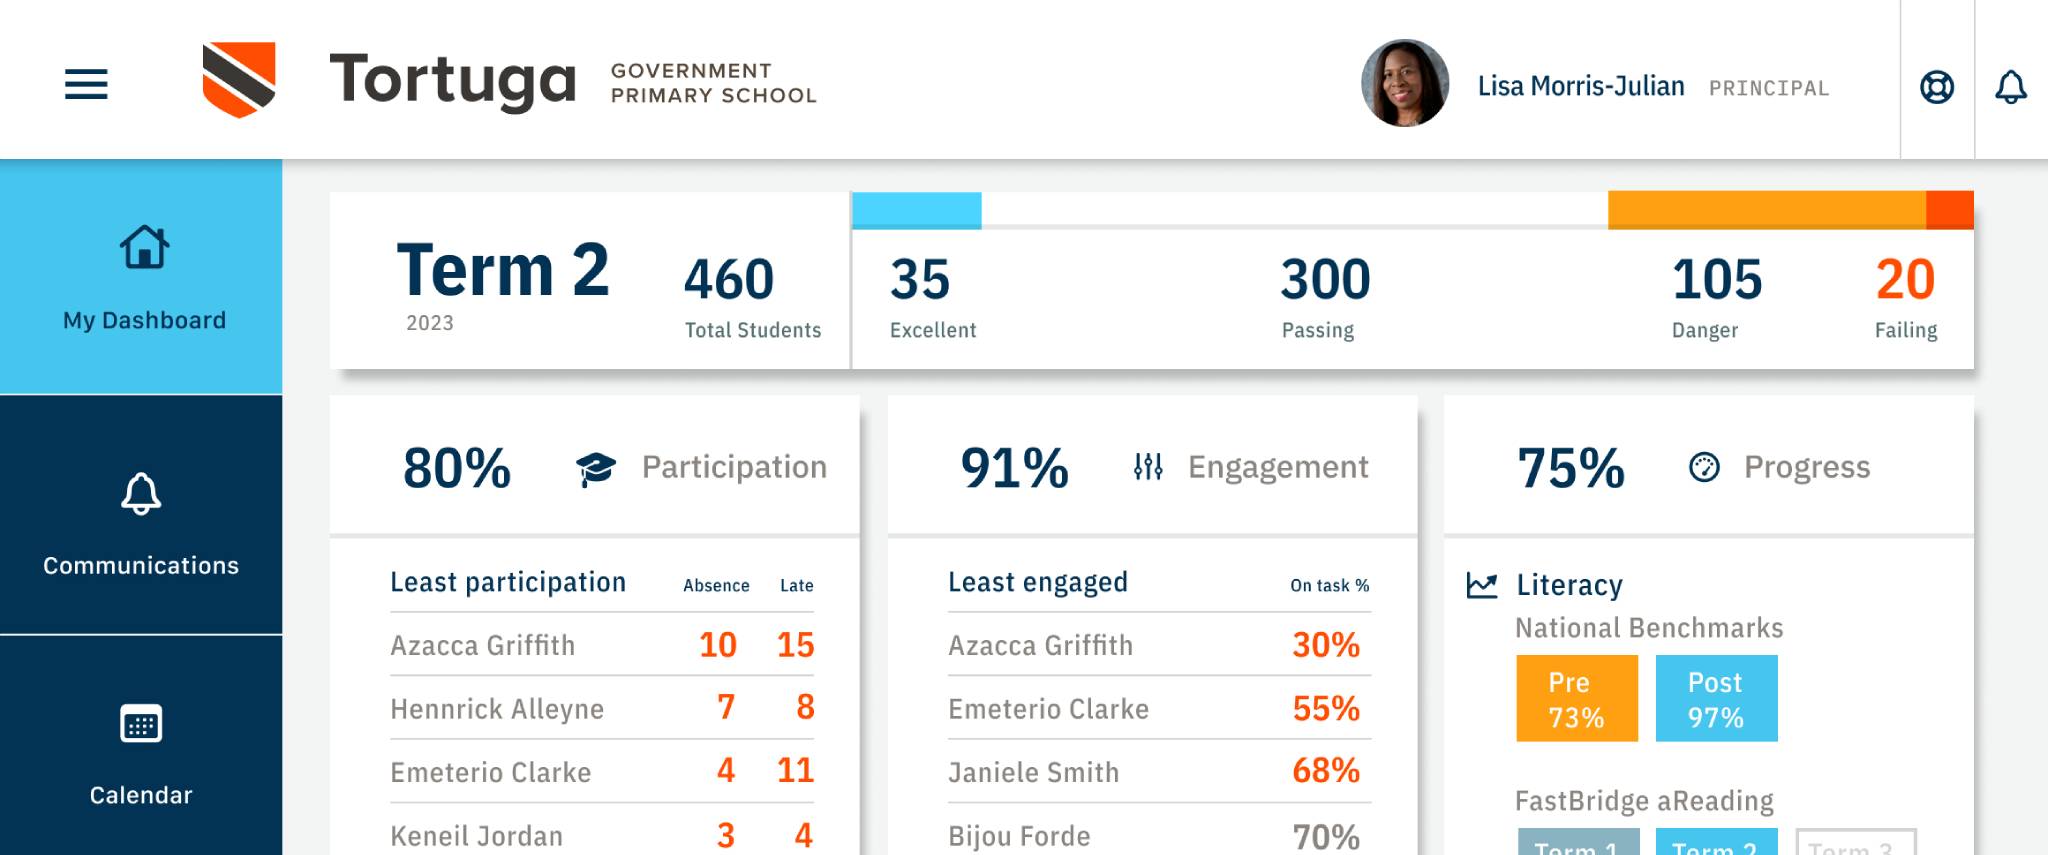Open the notifications bell in header
2048x855 pixels.
[x=2011, y=87]
